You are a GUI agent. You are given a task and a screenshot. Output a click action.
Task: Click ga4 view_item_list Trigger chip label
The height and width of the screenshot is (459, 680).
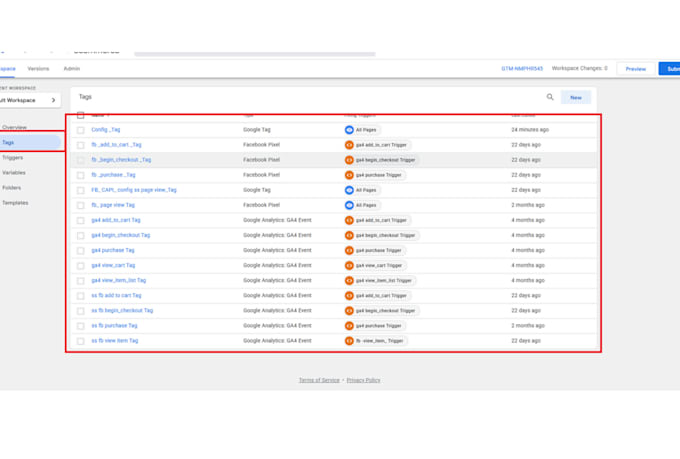[x=383, y=281]
